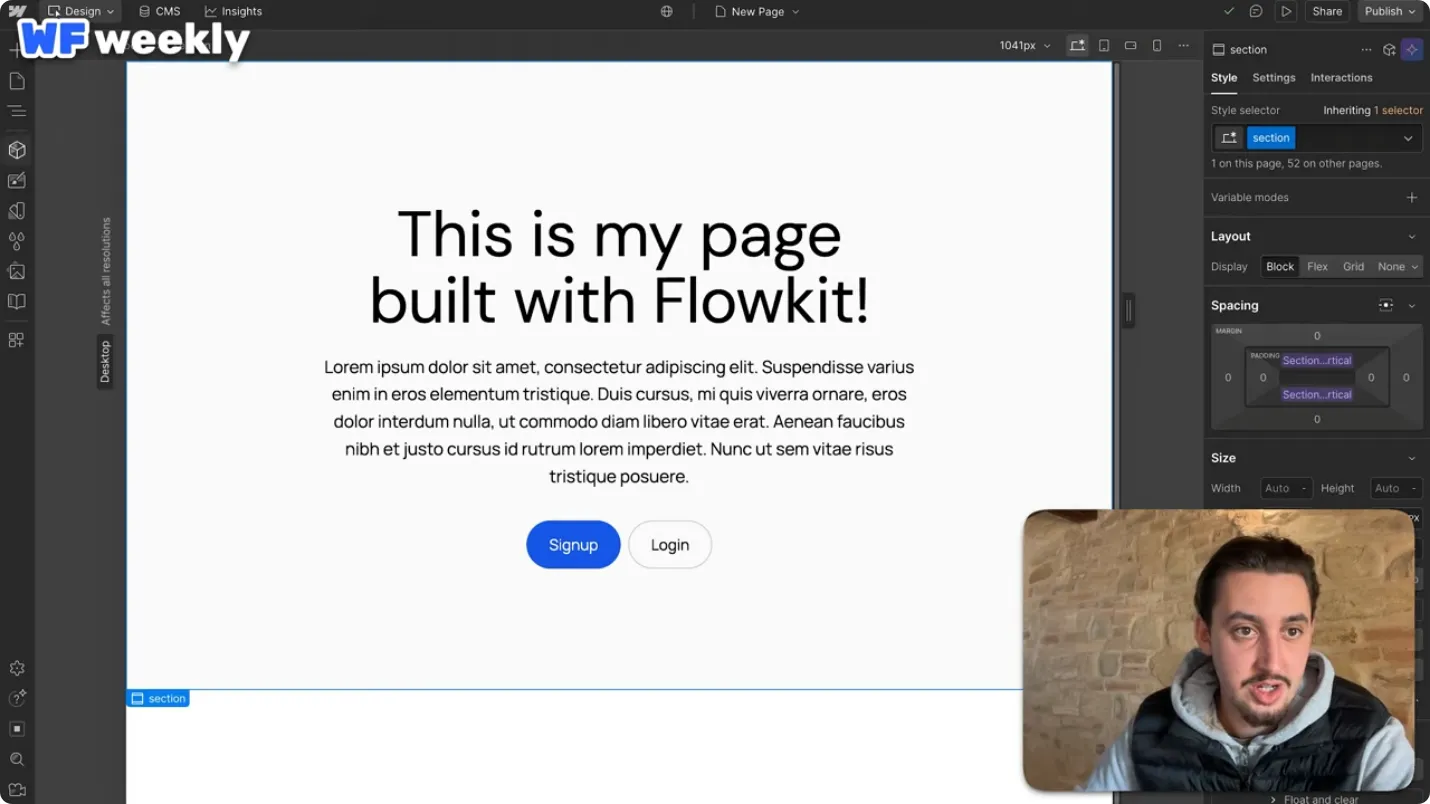The width and height of the screenshot is (1430, 804).
Task: Set display to Grid
Action: click(x=1354, y=267)
